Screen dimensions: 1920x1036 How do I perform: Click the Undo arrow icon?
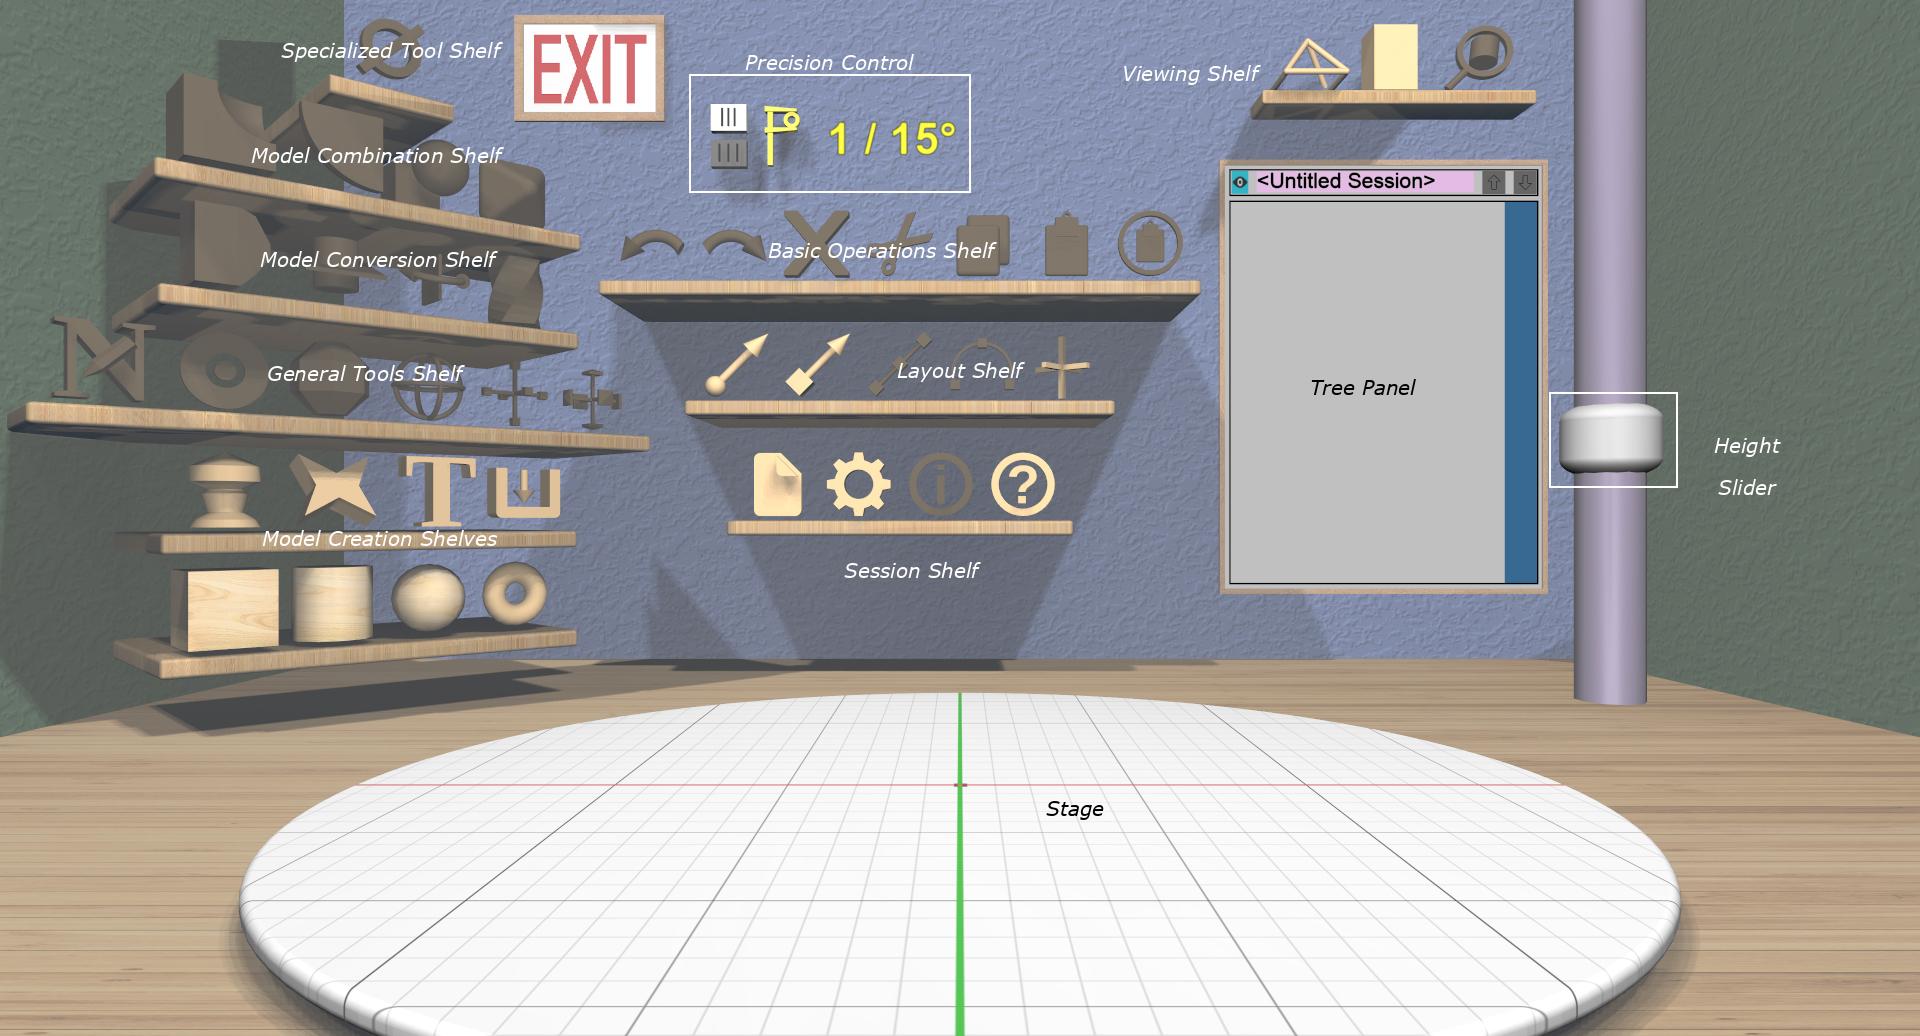[652, 245]
